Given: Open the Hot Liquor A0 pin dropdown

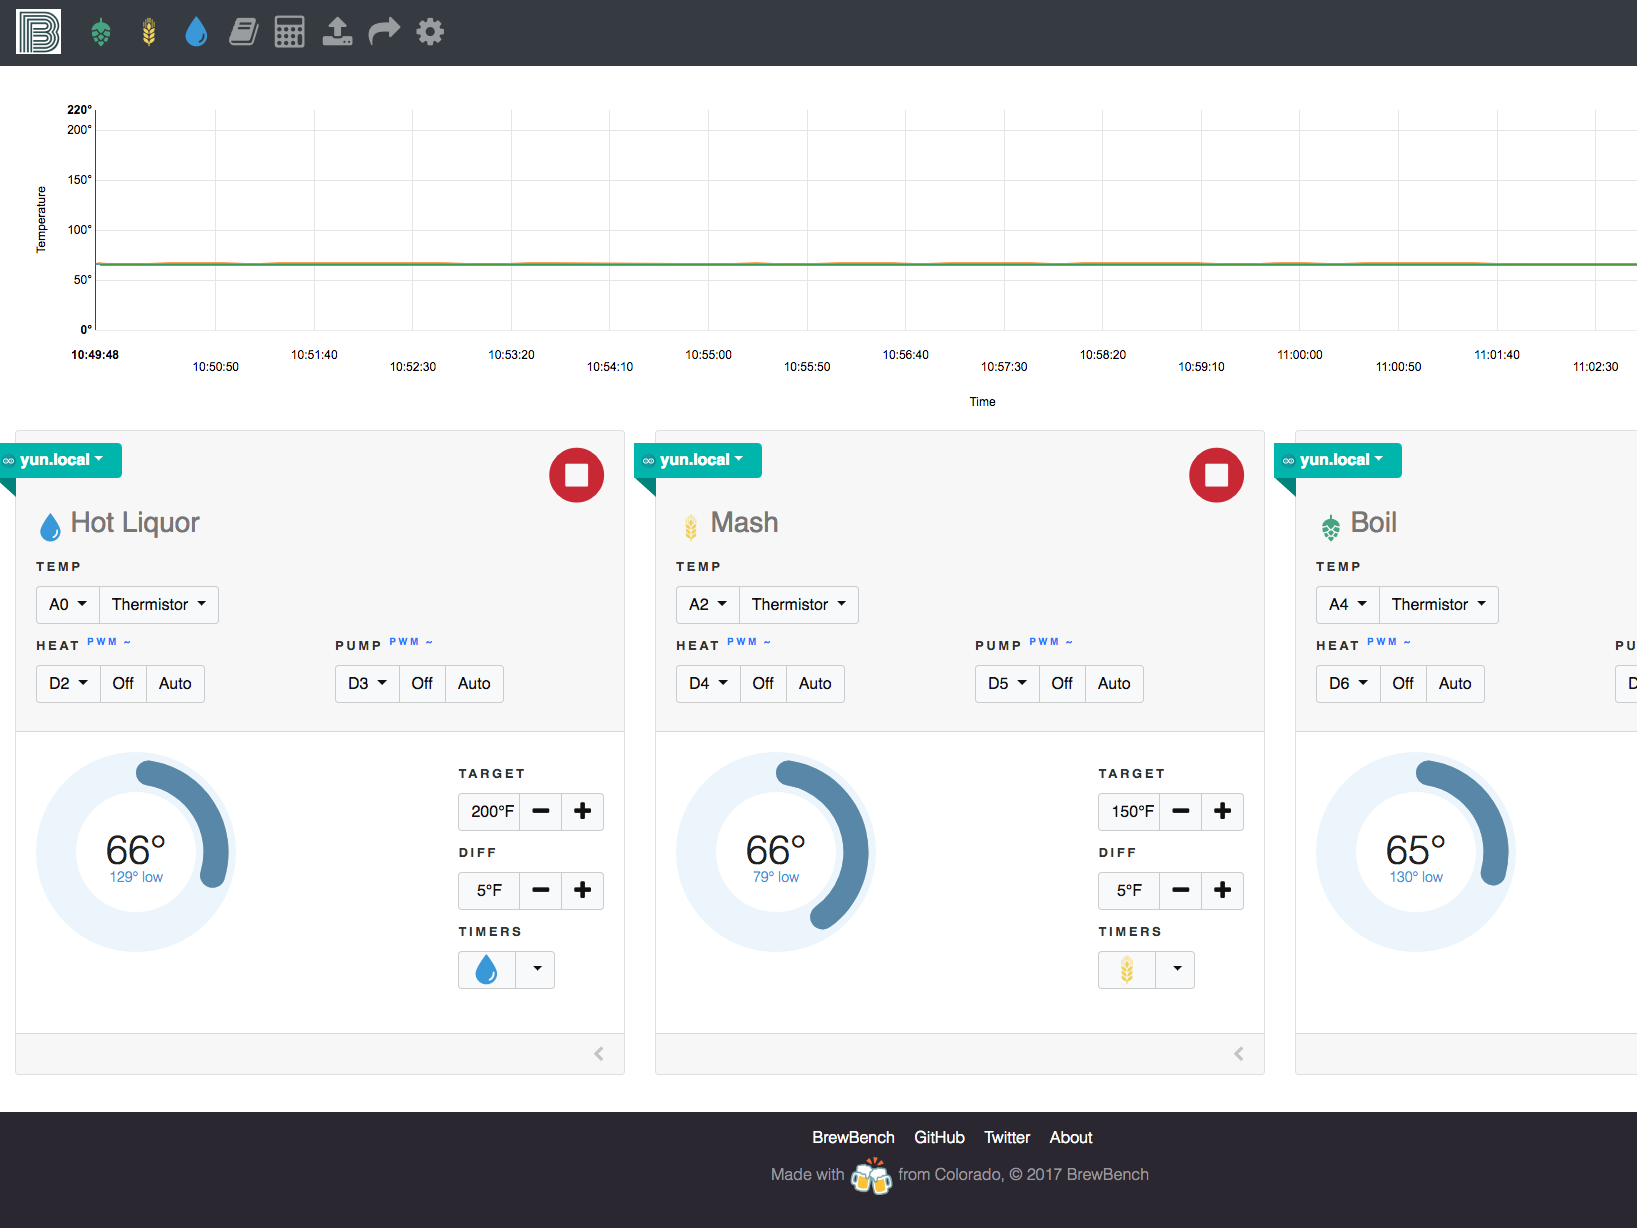Looking at the screenshot, I should (x=67, y=604).
